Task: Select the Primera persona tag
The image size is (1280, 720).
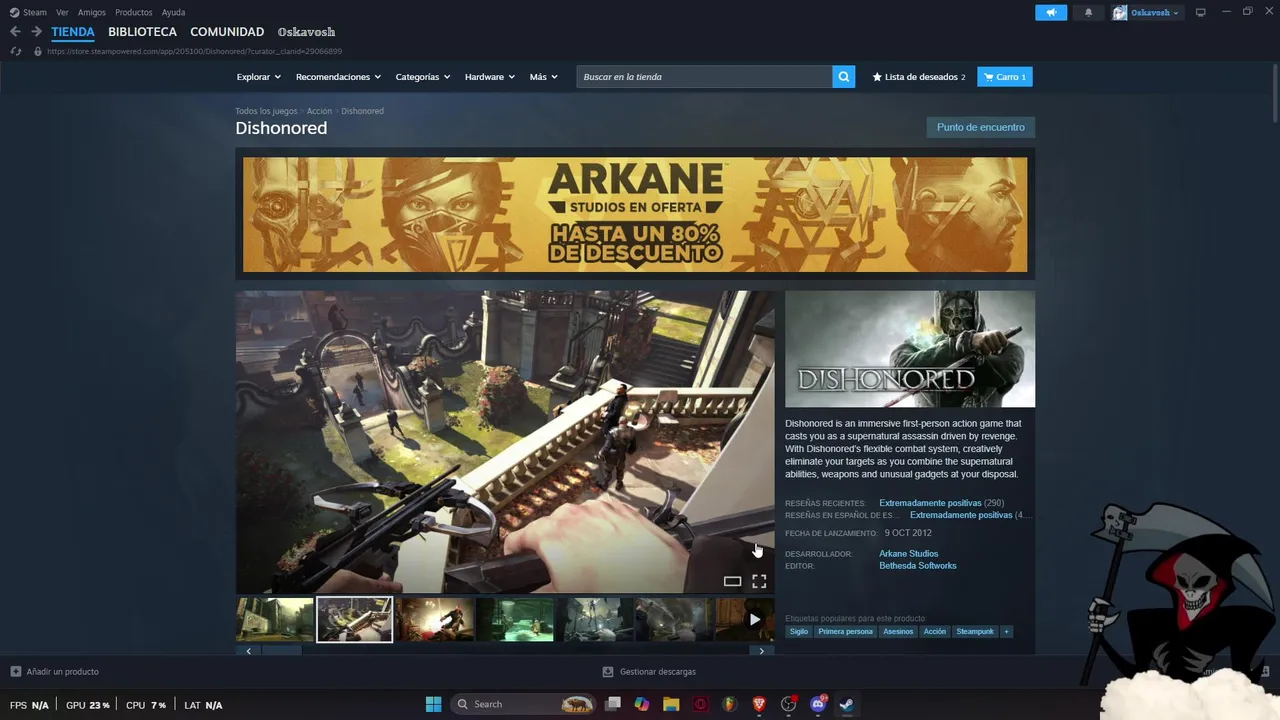Action: 845,632
